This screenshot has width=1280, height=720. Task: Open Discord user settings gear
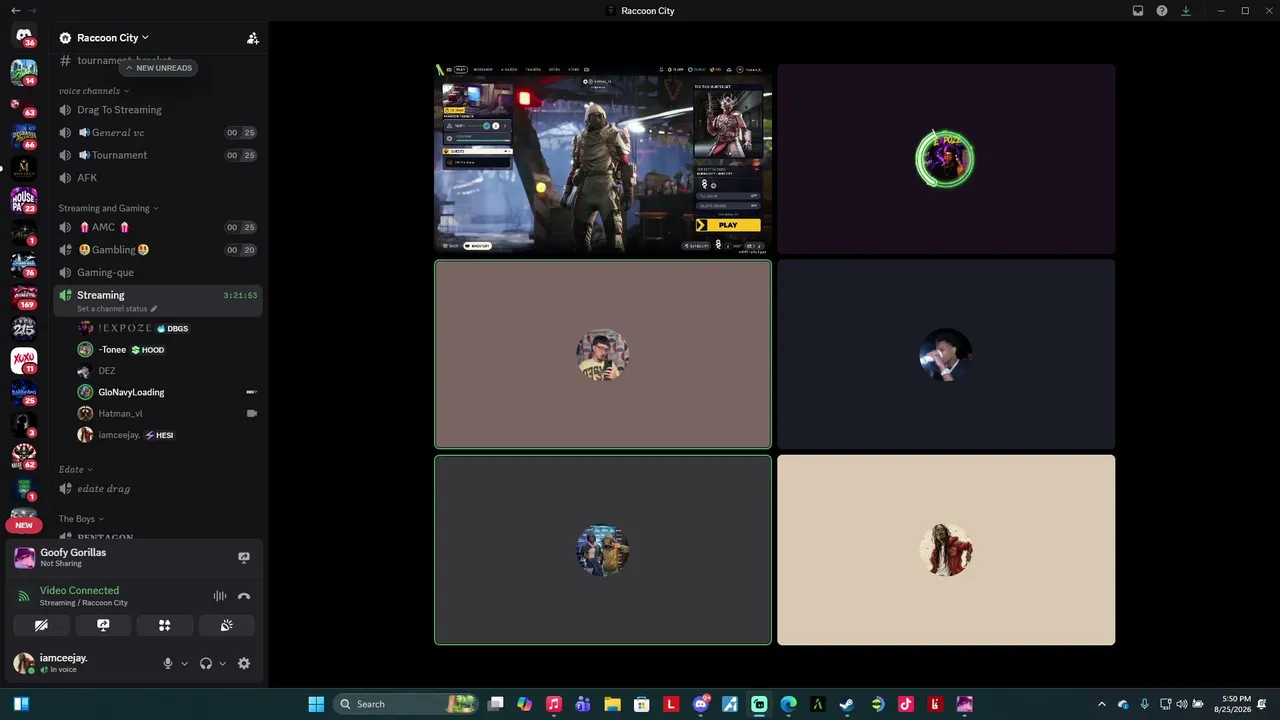(244, 663)
